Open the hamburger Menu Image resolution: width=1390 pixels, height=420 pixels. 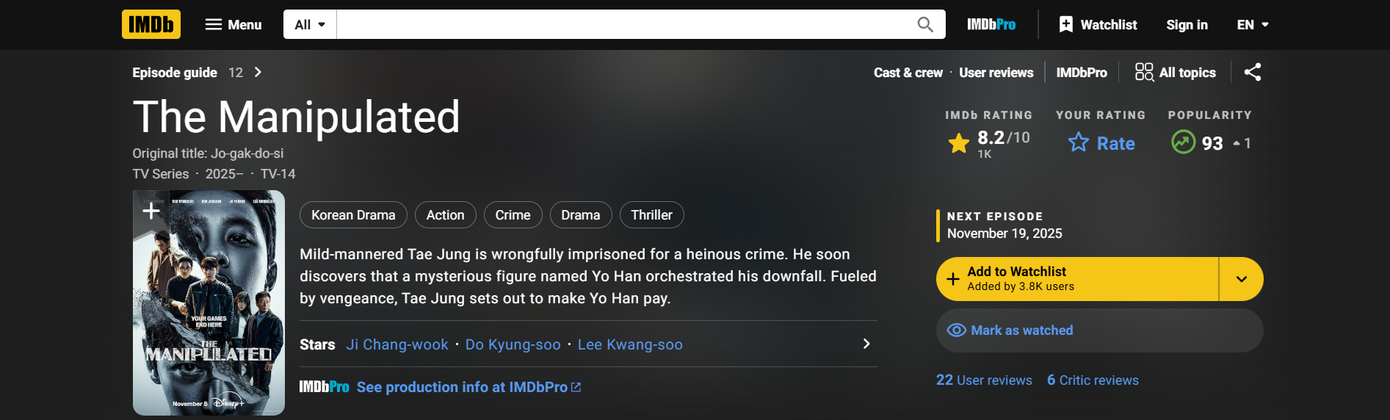coord(233,24)
